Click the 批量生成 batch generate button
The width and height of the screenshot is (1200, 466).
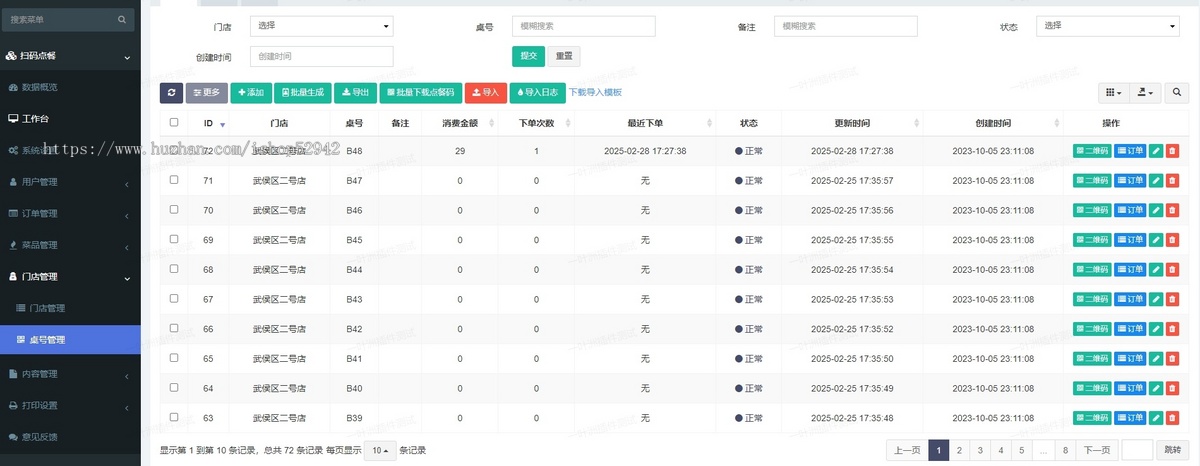(302, 93)
